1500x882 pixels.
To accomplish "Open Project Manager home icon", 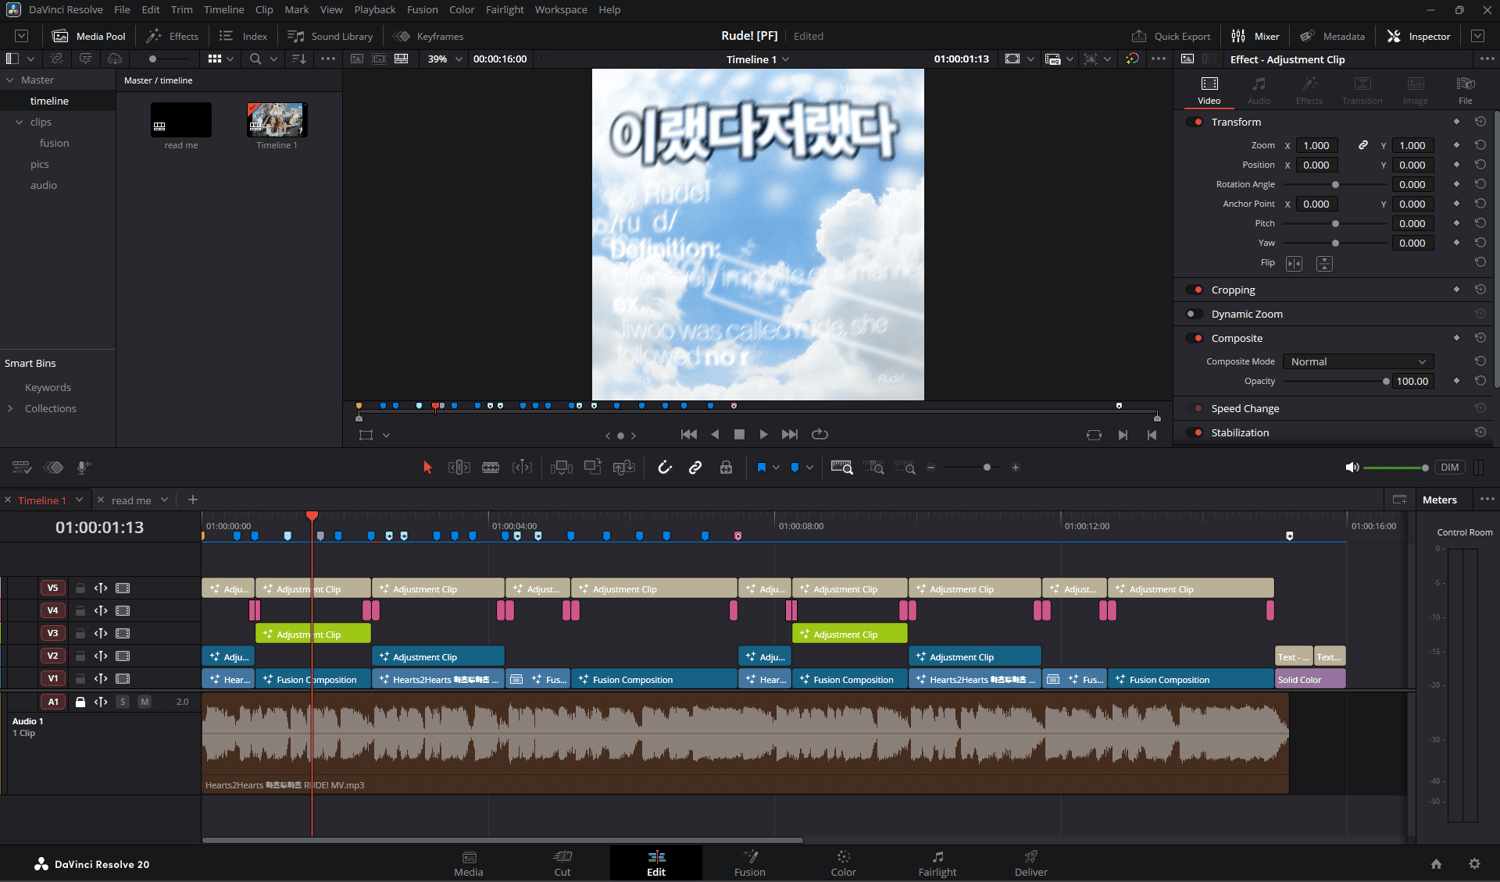I will (1436, 864).
